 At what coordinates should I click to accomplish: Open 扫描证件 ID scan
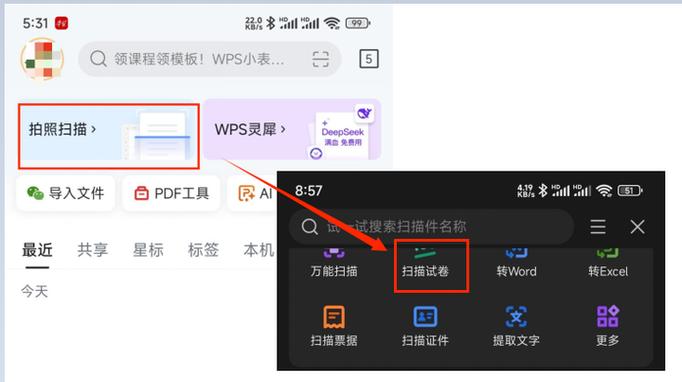pyautogui.click(x=425, y=326)
